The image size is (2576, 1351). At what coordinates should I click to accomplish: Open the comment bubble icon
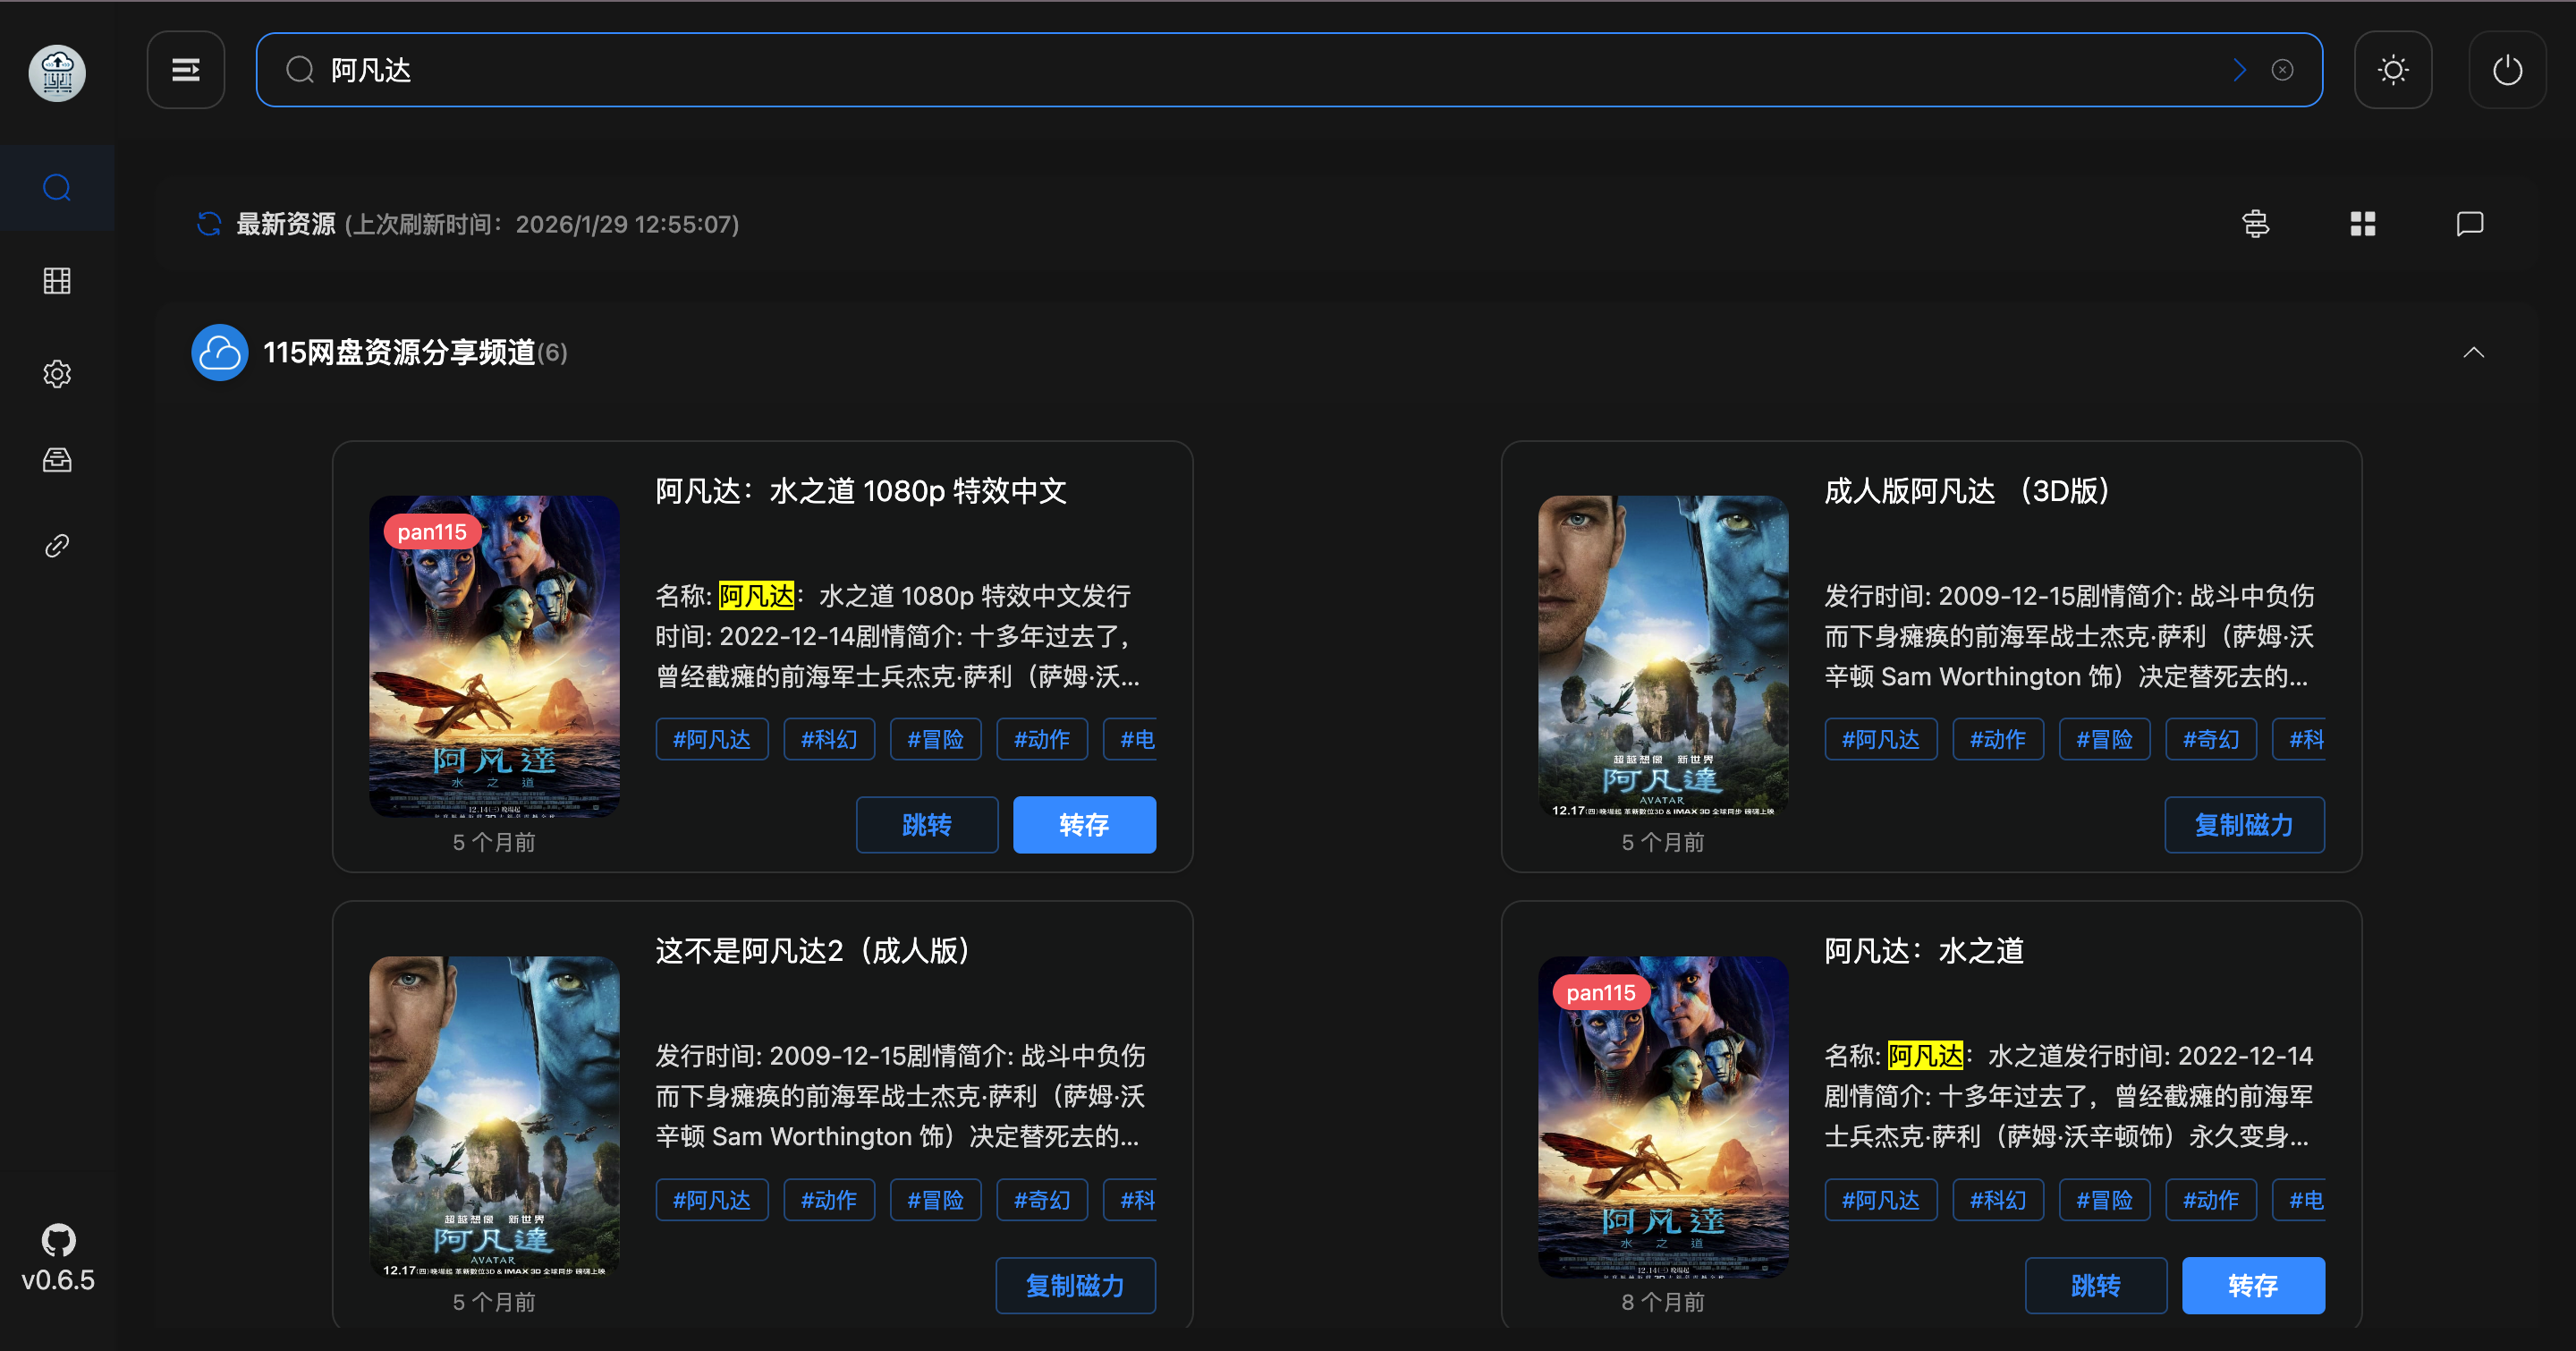coord(2469,224)
